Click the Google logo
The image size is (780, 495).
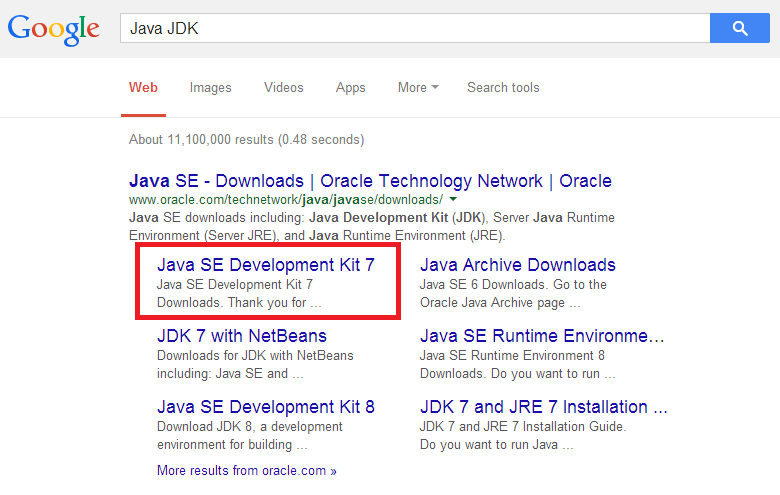click(54, 29)
